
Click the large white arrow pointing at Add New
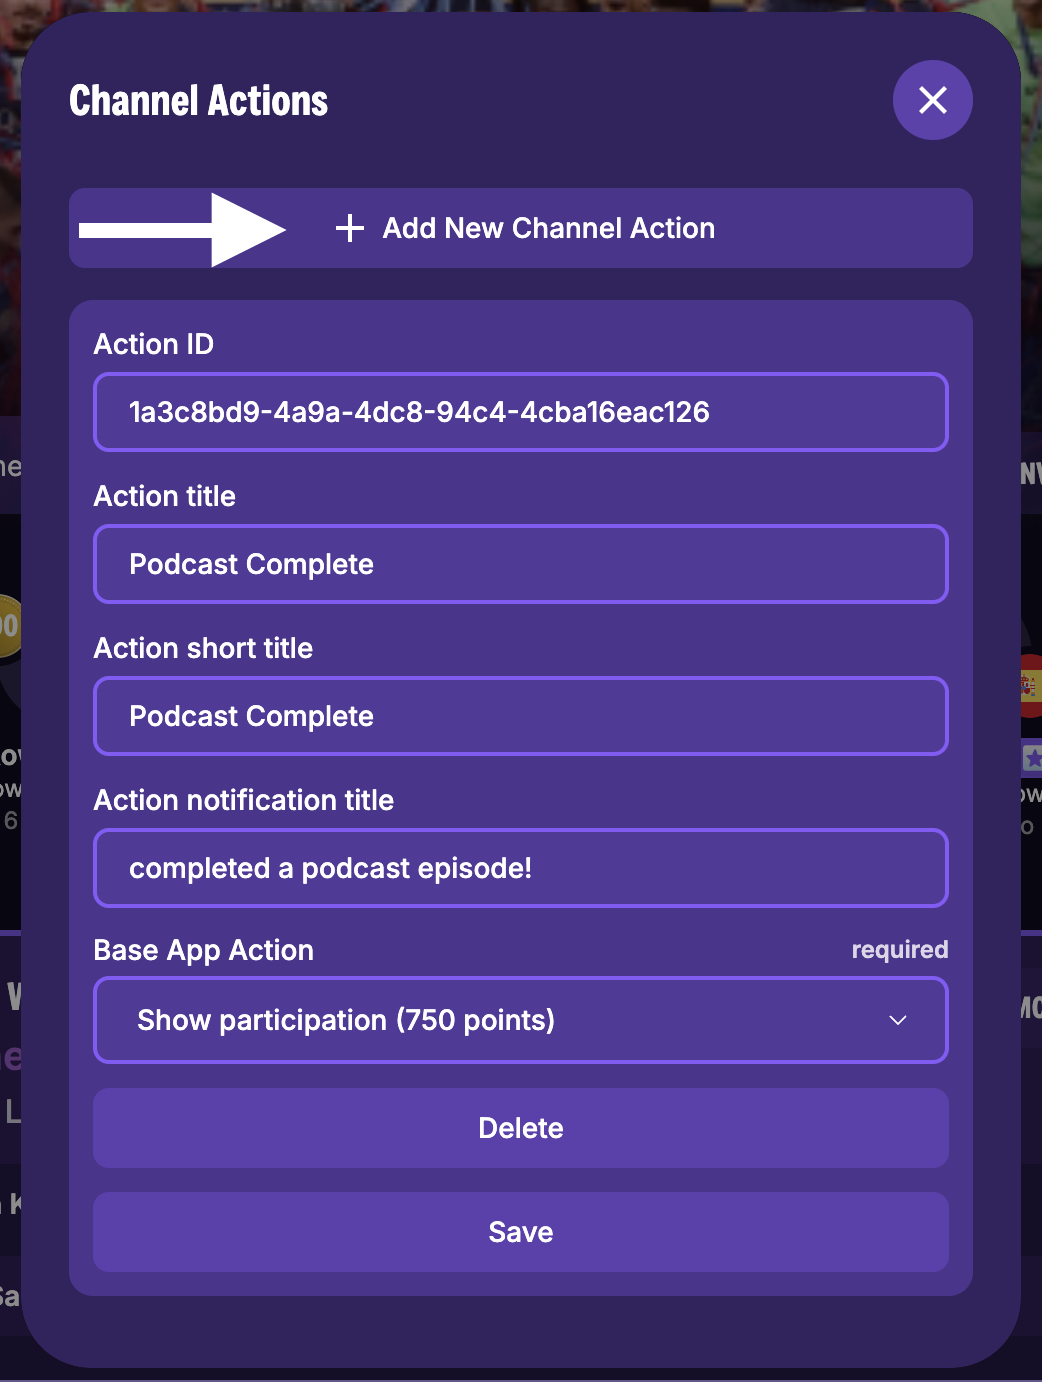pyautogui.click(x=180, y=228)
